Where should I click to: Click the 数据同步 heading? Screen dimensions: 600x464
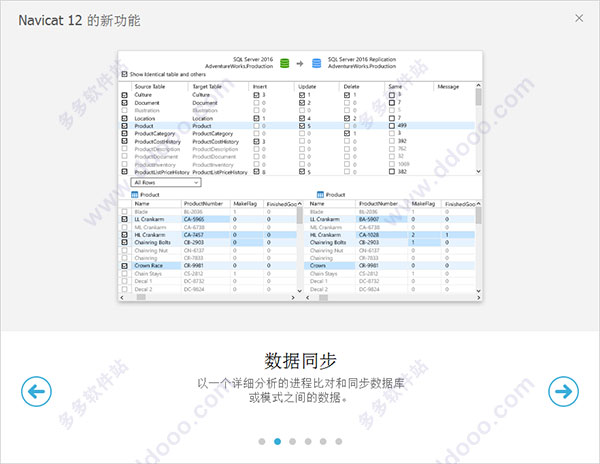point(300,361)
